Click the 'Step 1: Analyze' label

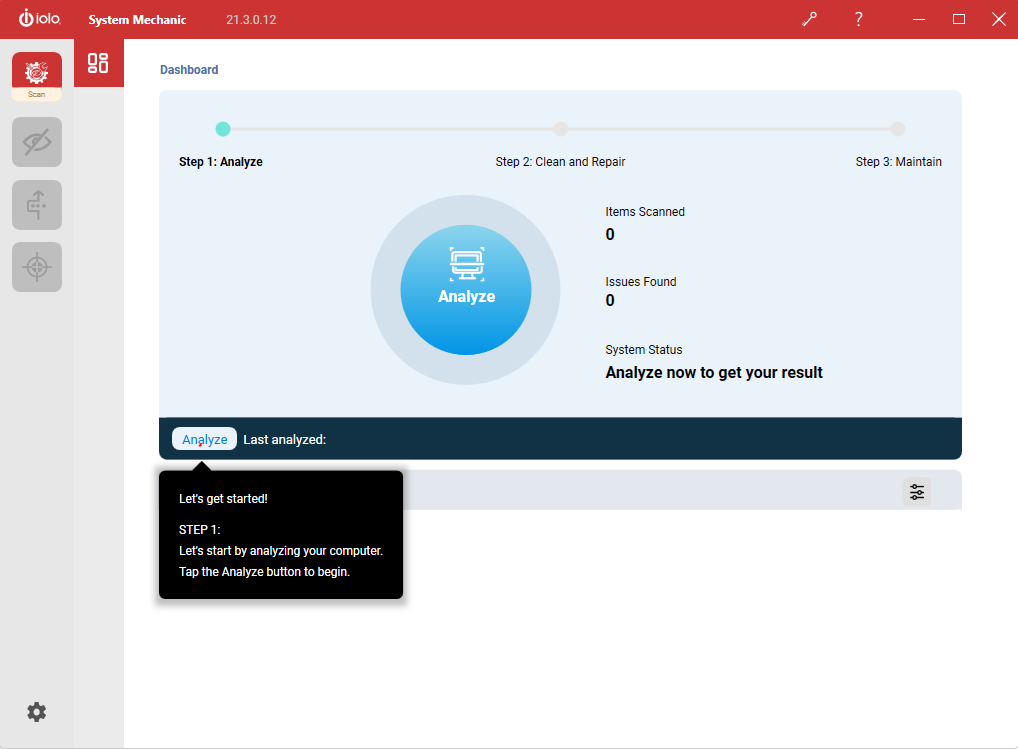point(221,162)
